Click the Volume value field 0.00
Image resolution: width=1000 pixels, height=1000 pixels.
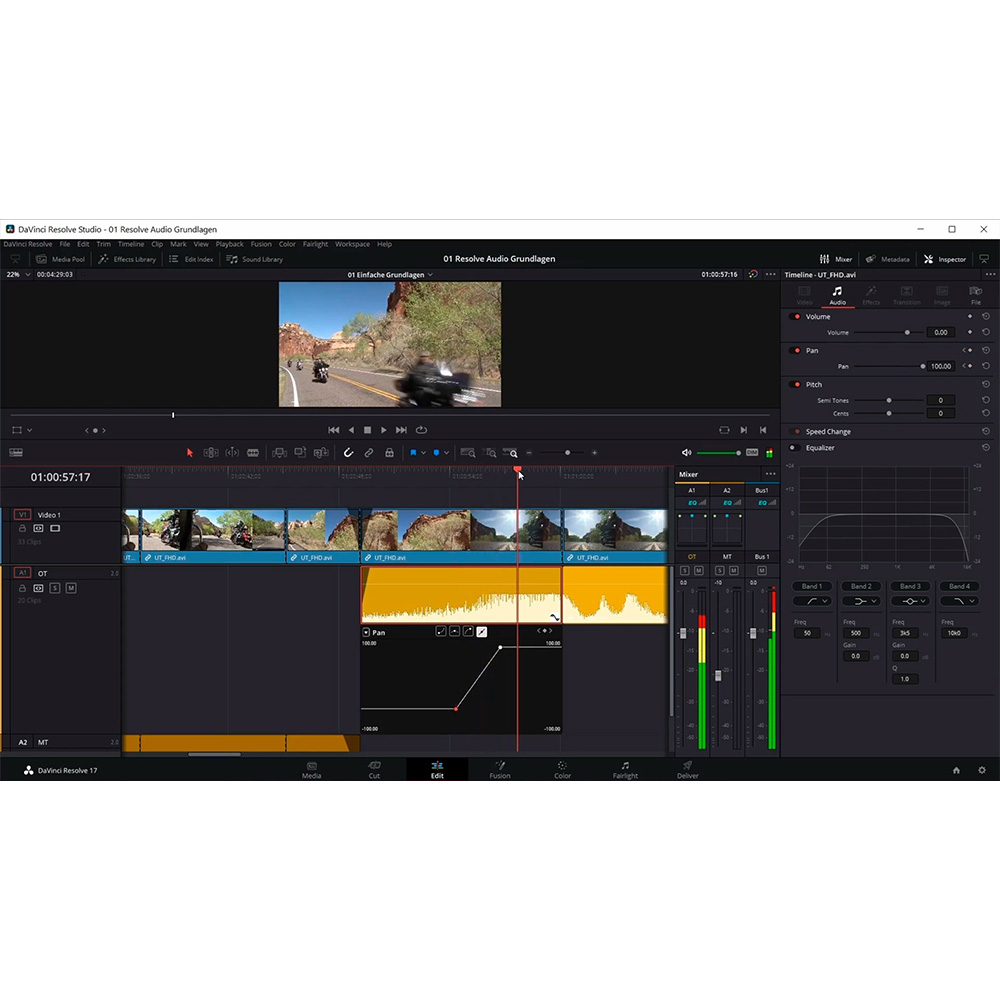point(941,332)
